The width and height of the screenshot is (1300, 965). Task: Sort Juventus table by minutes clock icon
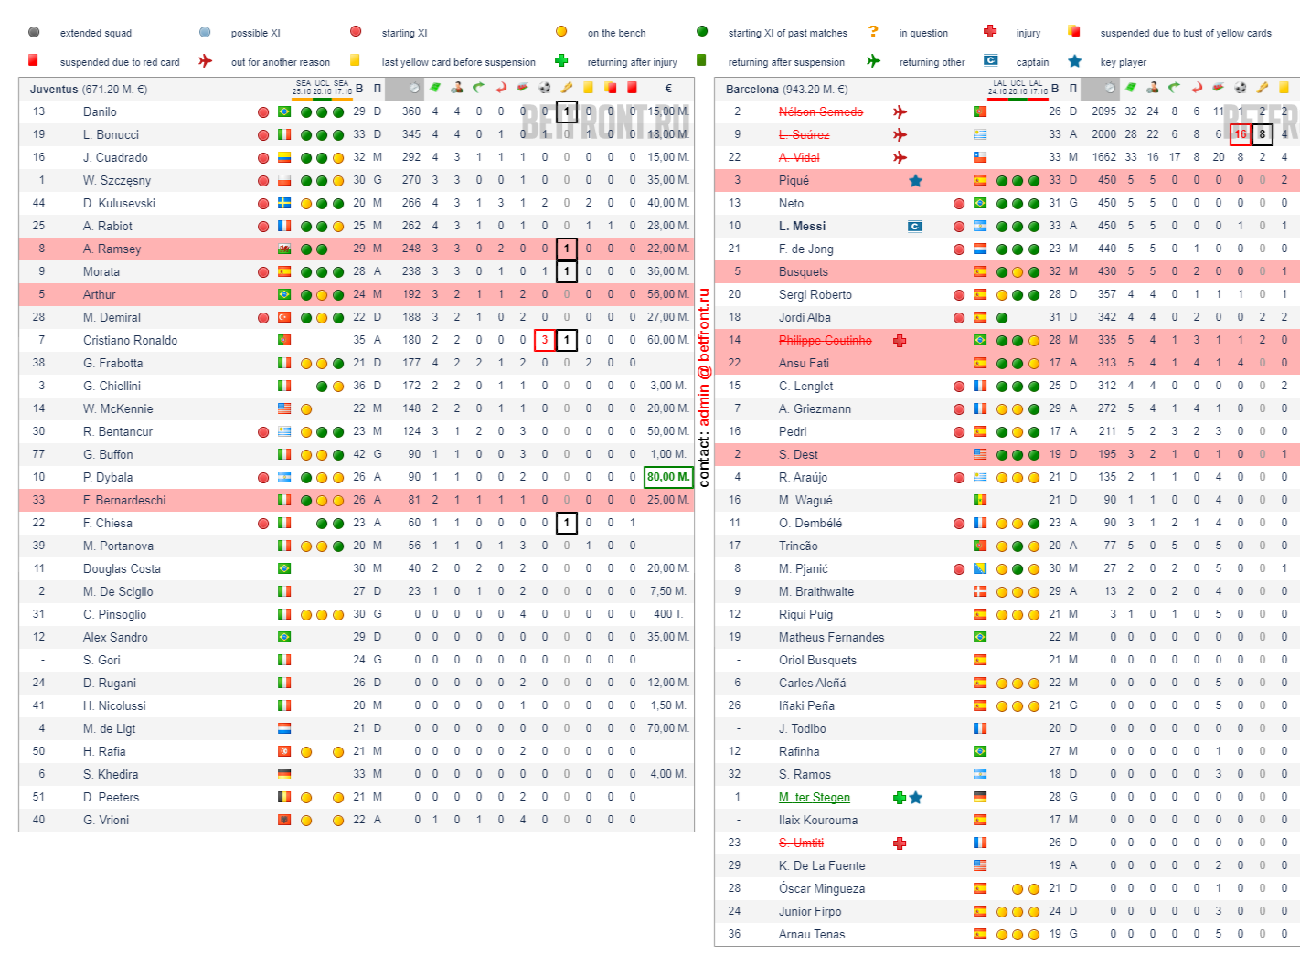tap(413, 88)
